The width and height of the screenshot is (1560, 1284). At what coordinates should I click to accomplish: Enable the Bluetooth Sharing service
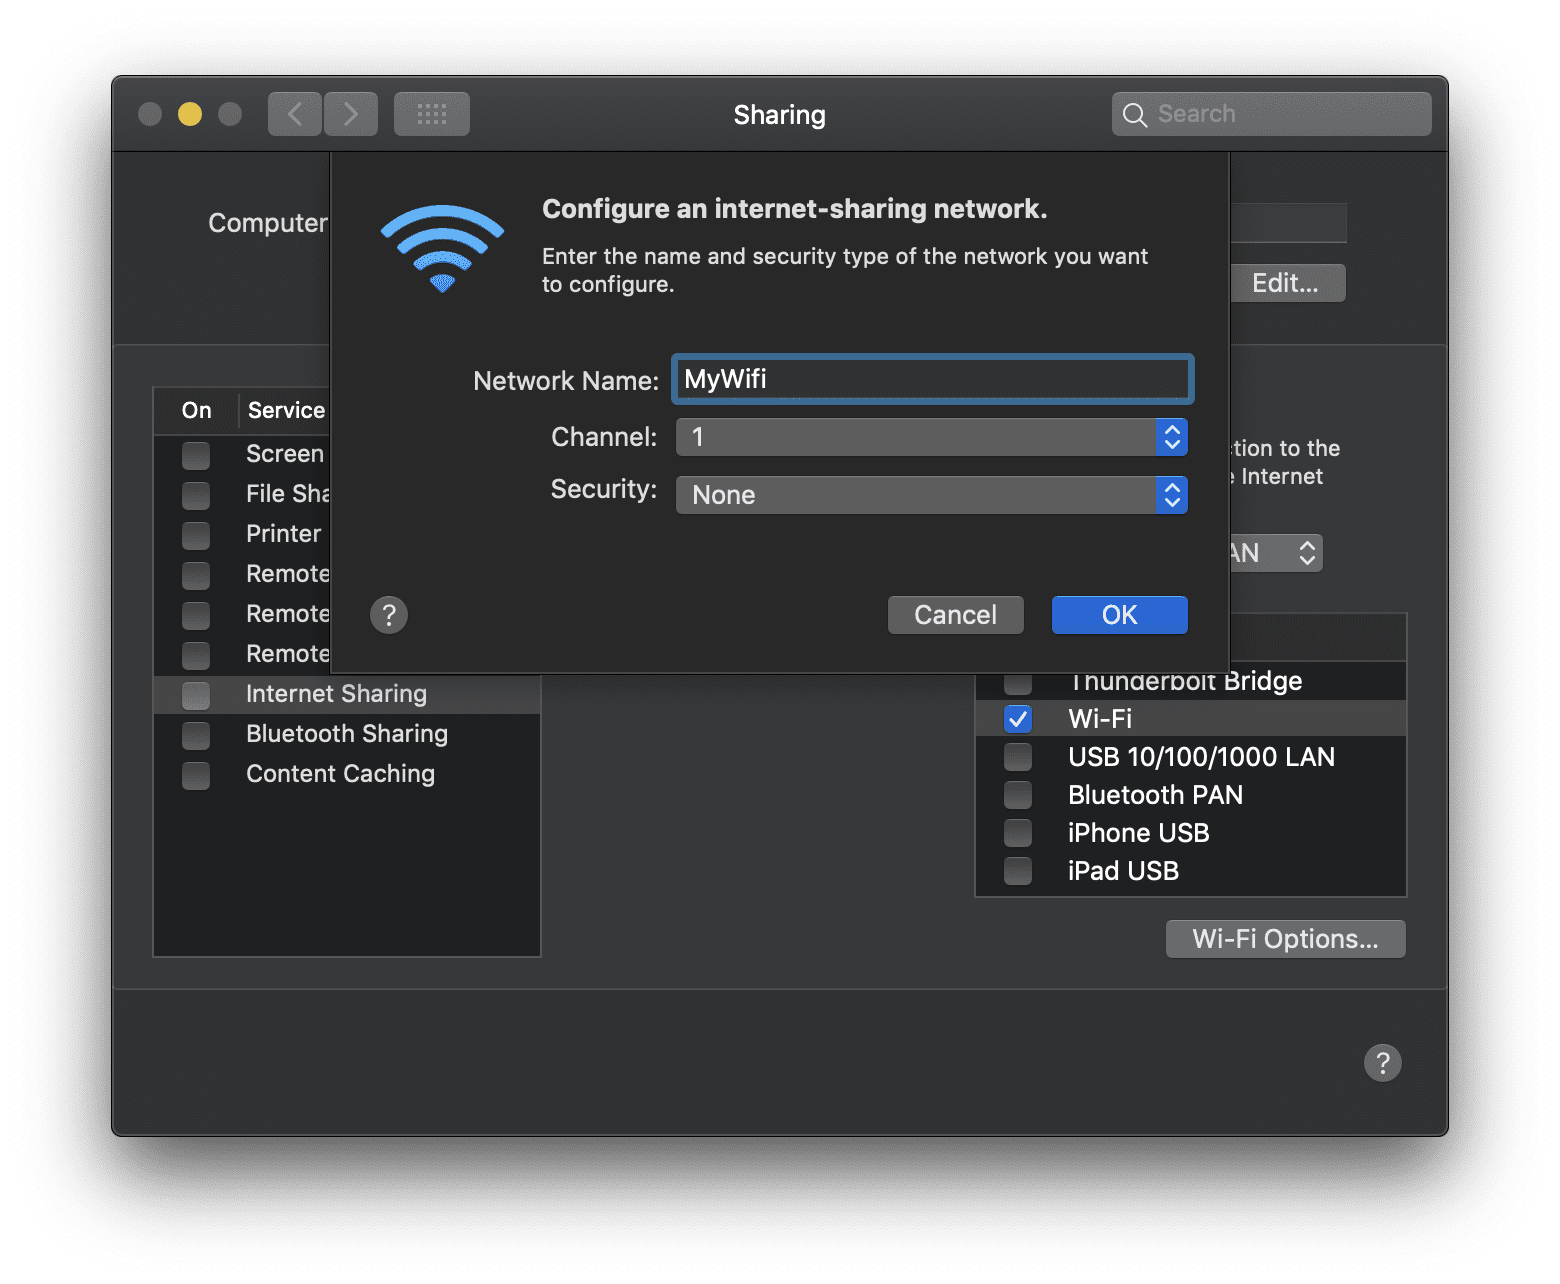coord(195,735)
